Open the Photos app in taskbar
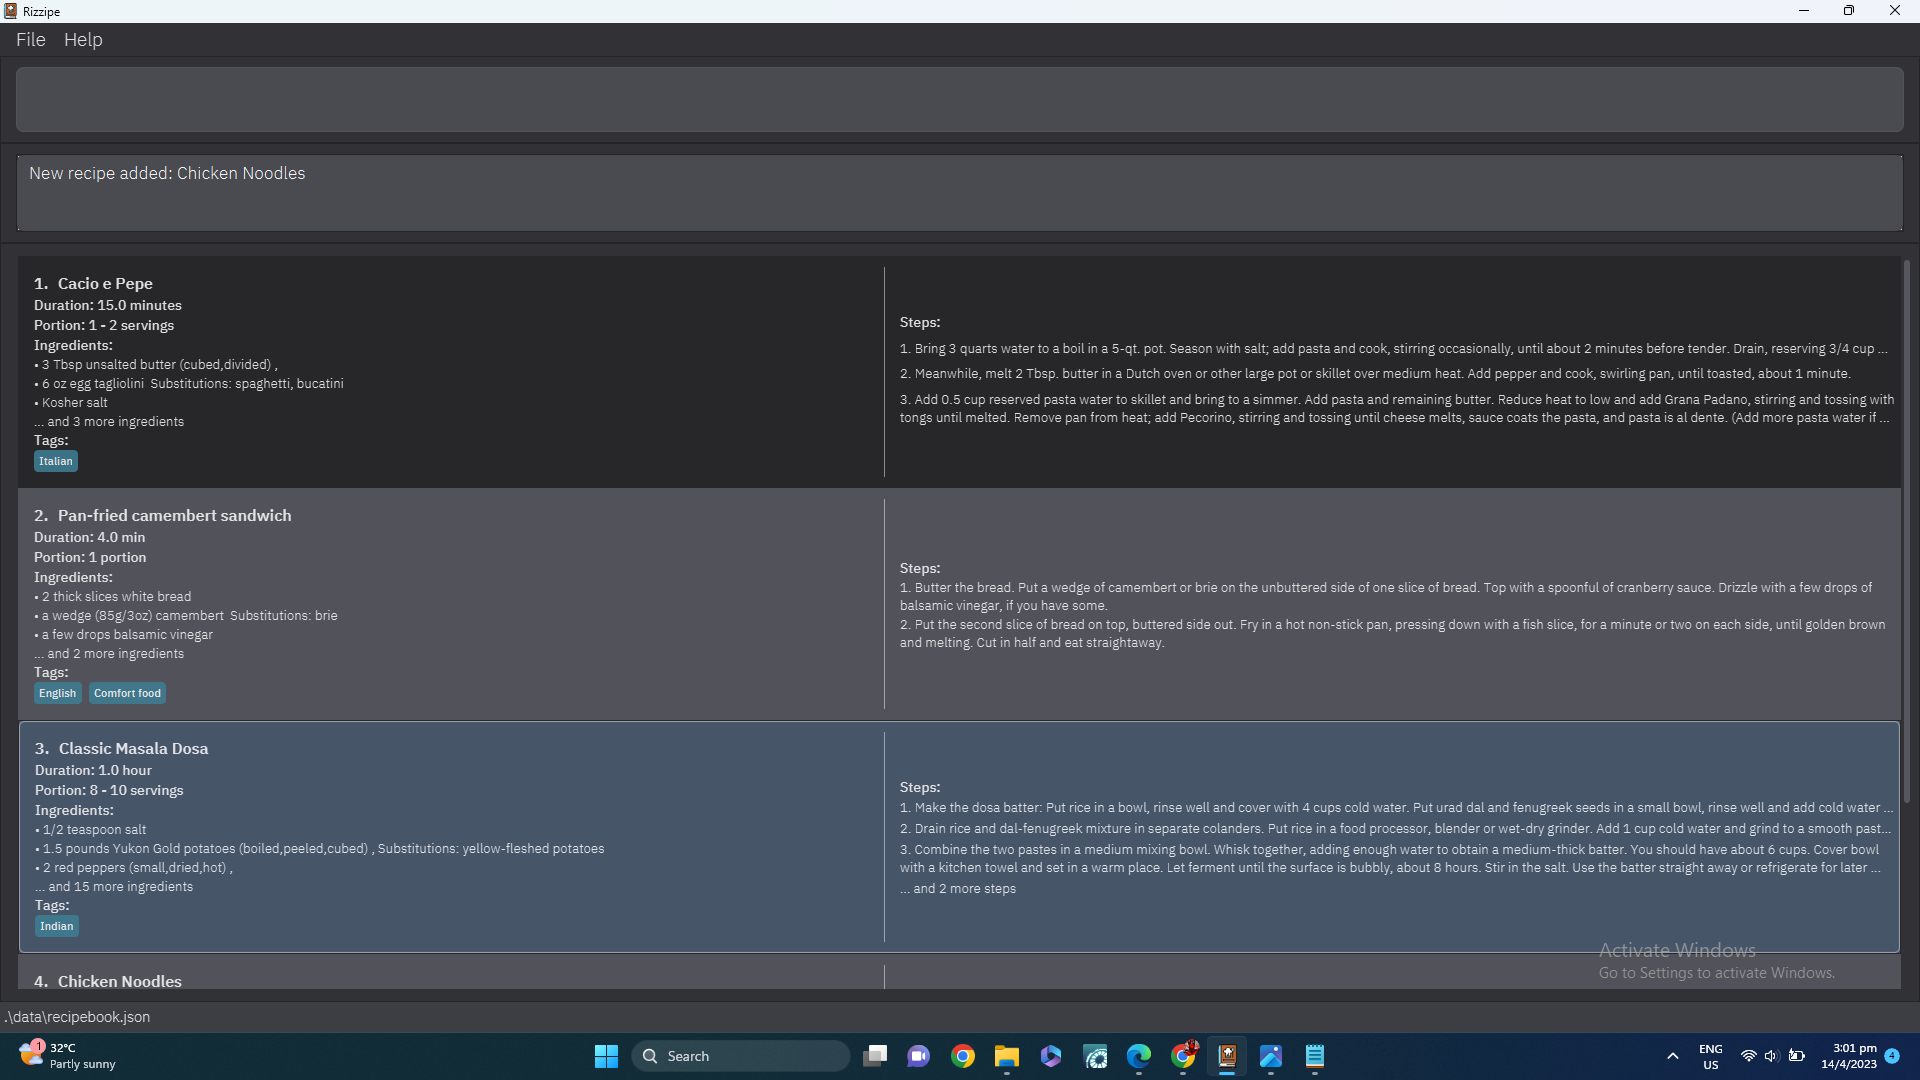 (x=1271, y=1056)
